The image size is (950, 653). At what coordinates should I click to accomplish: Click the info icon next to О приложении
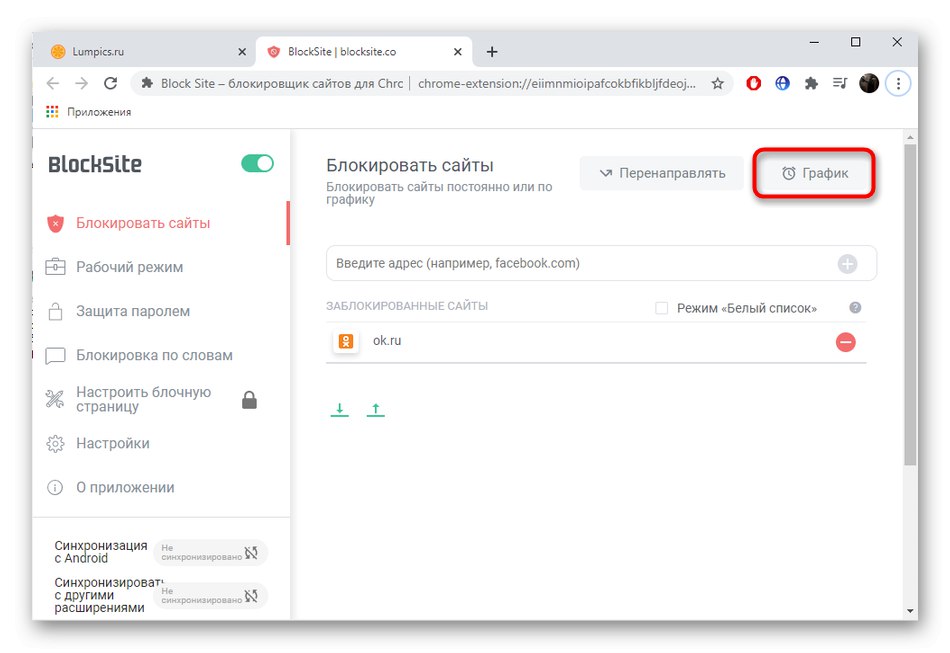pos(55,487)
